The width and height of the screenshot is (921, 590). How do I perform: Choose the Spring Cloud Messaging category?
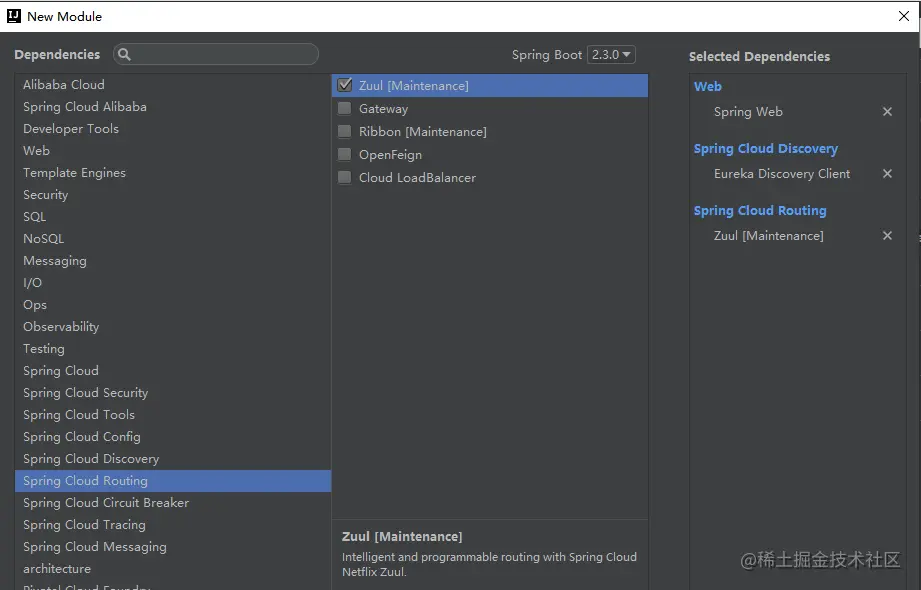(x=173, y=547)
